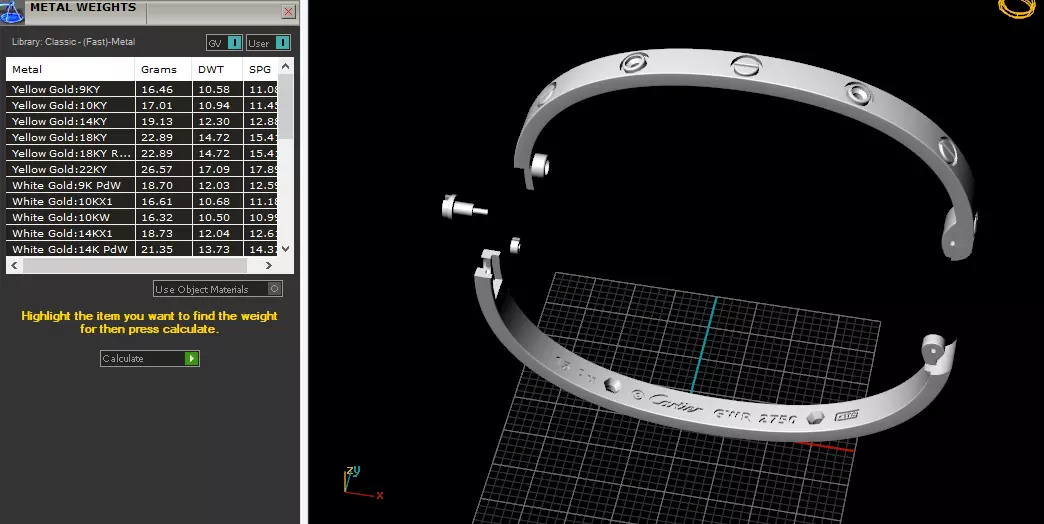Enable Use Object Materials option
This screenshot has height=524, width=1044.
coord(218,289)
